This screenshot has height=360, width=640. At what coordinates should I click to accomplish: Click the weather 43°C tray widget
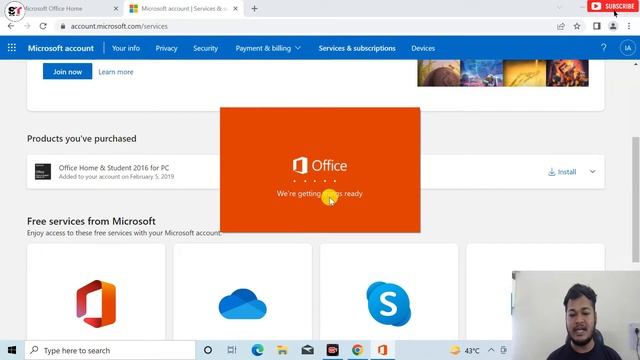[x=464, y=350]
